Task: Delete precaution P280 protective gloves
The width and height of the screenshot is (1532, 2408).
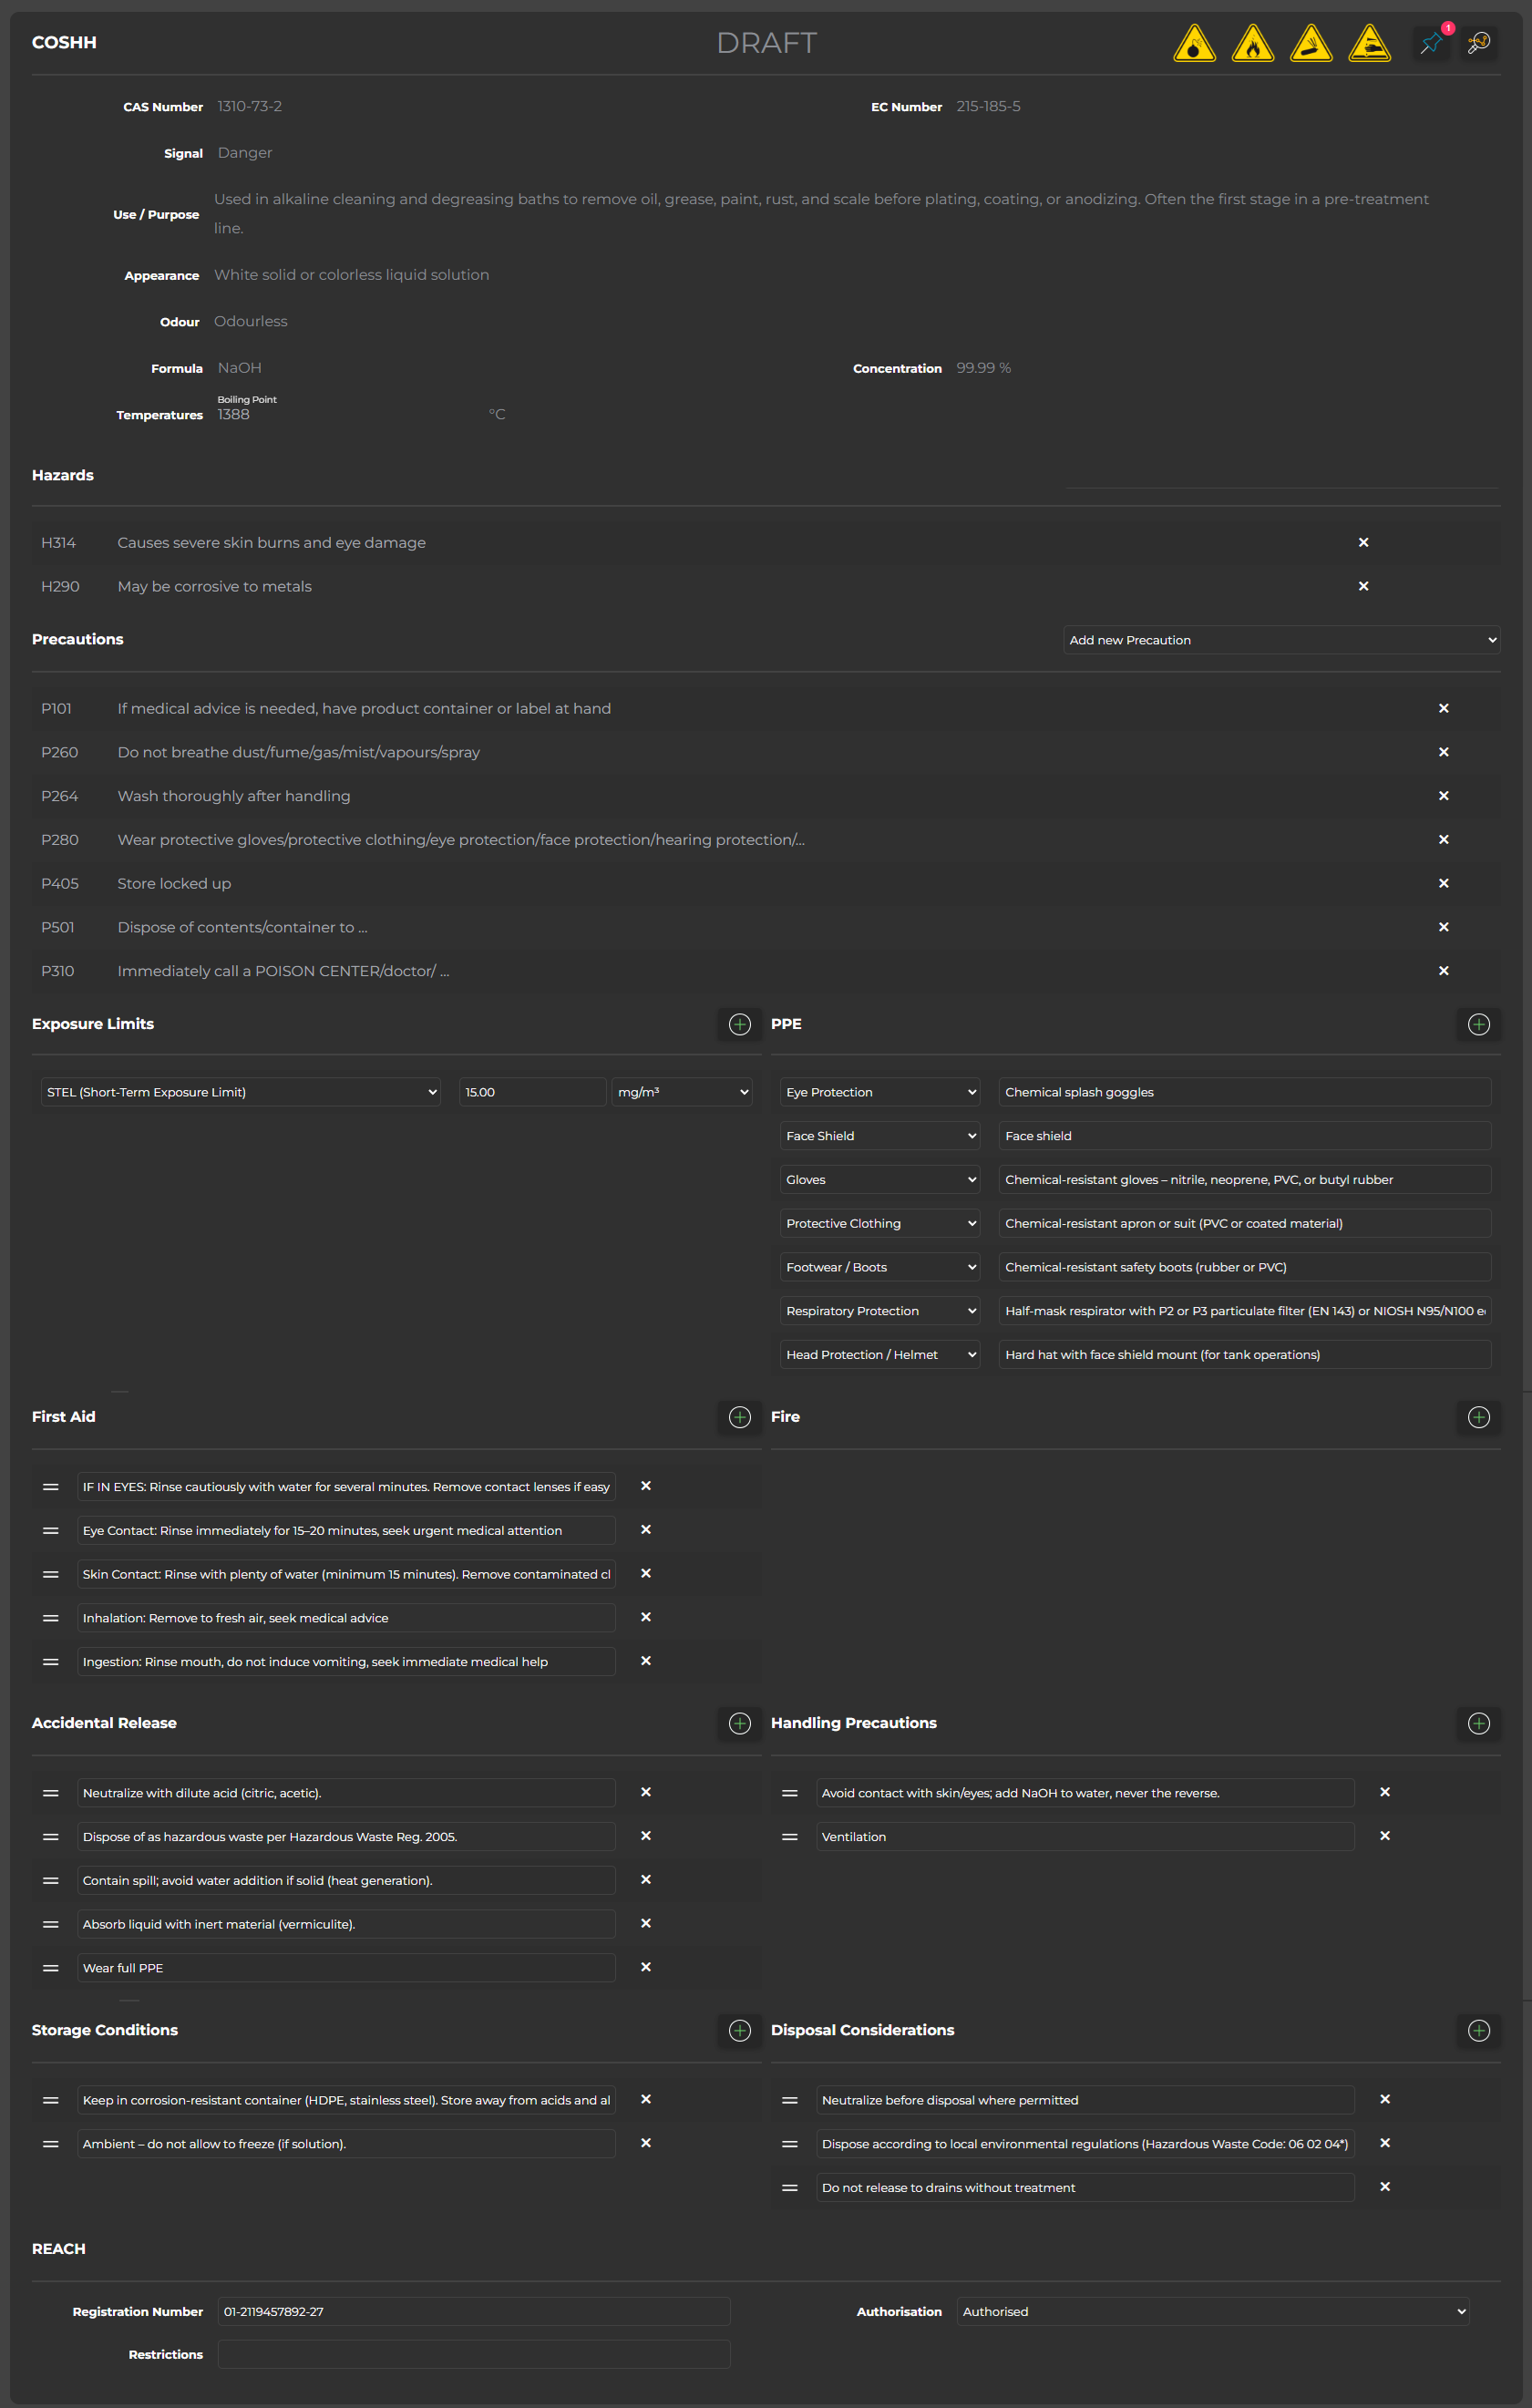Action: click(1443, 840)
